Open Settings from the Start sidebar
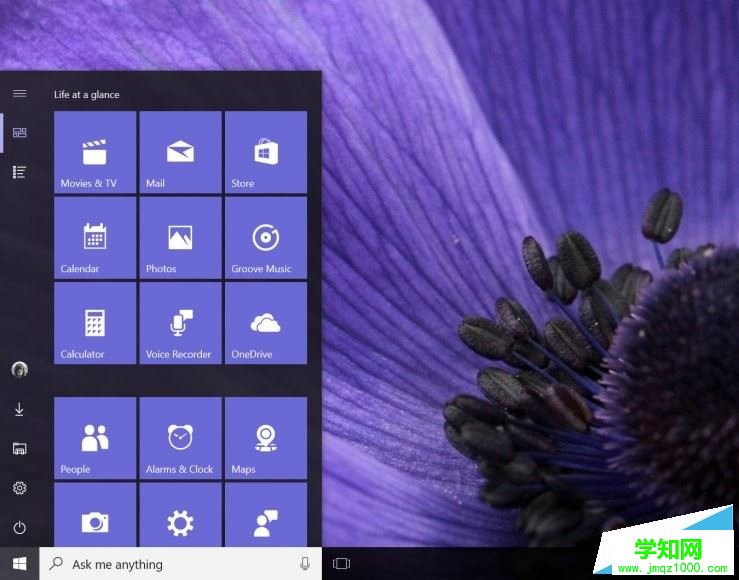 pos(19,488)
